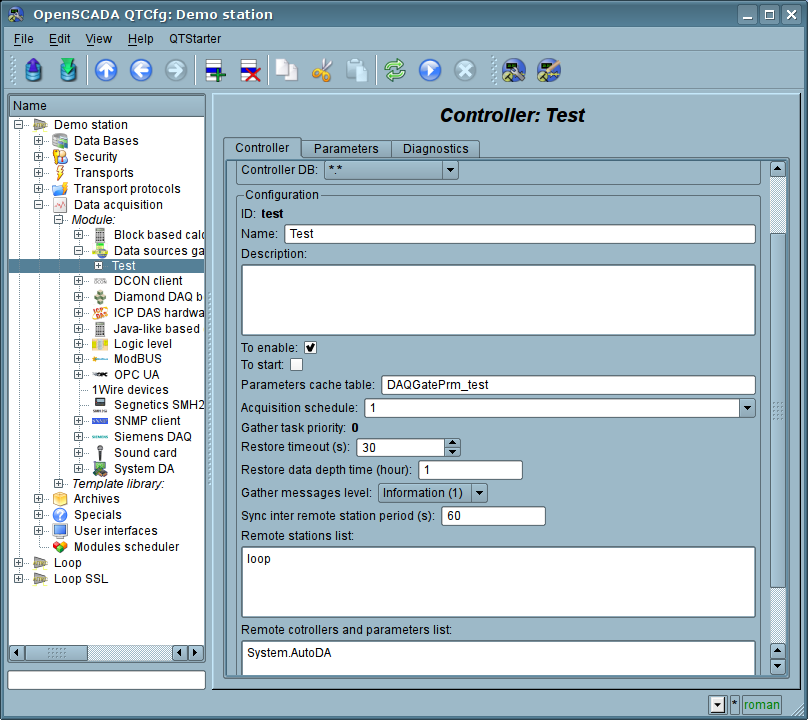This screenshot has width=808, height=720.
Task: Navigate back with the left arrow icon
Action: 141,70
